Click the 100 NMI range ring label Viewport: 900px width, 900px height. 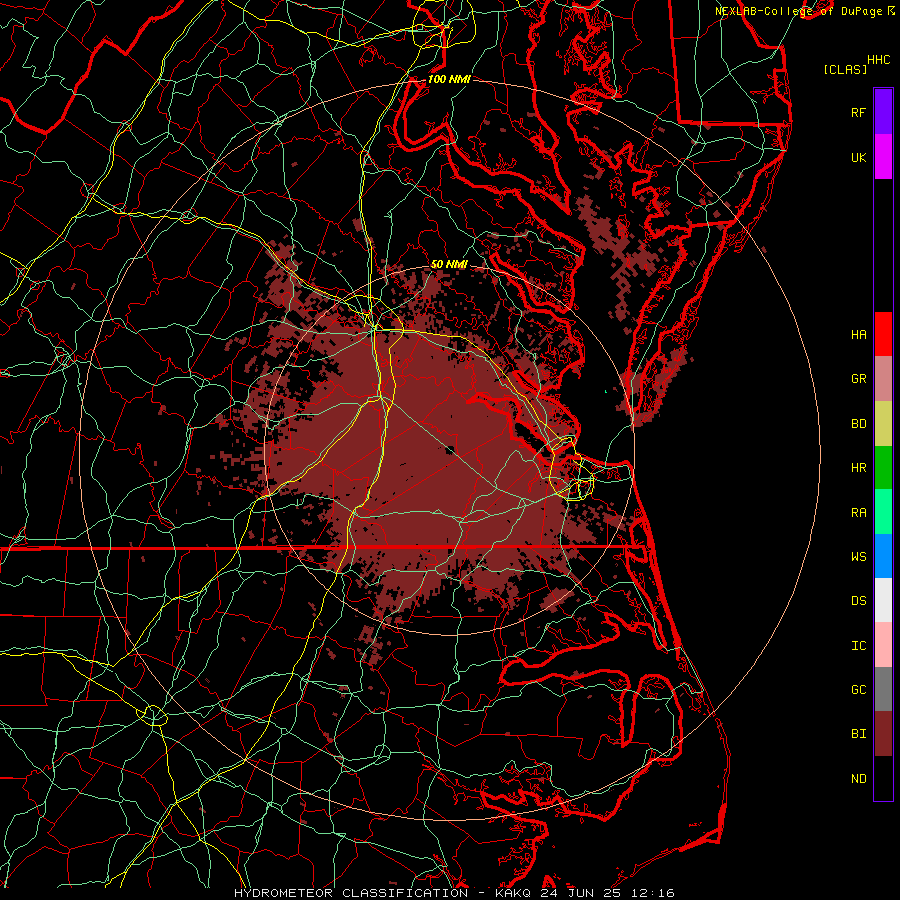449,79
